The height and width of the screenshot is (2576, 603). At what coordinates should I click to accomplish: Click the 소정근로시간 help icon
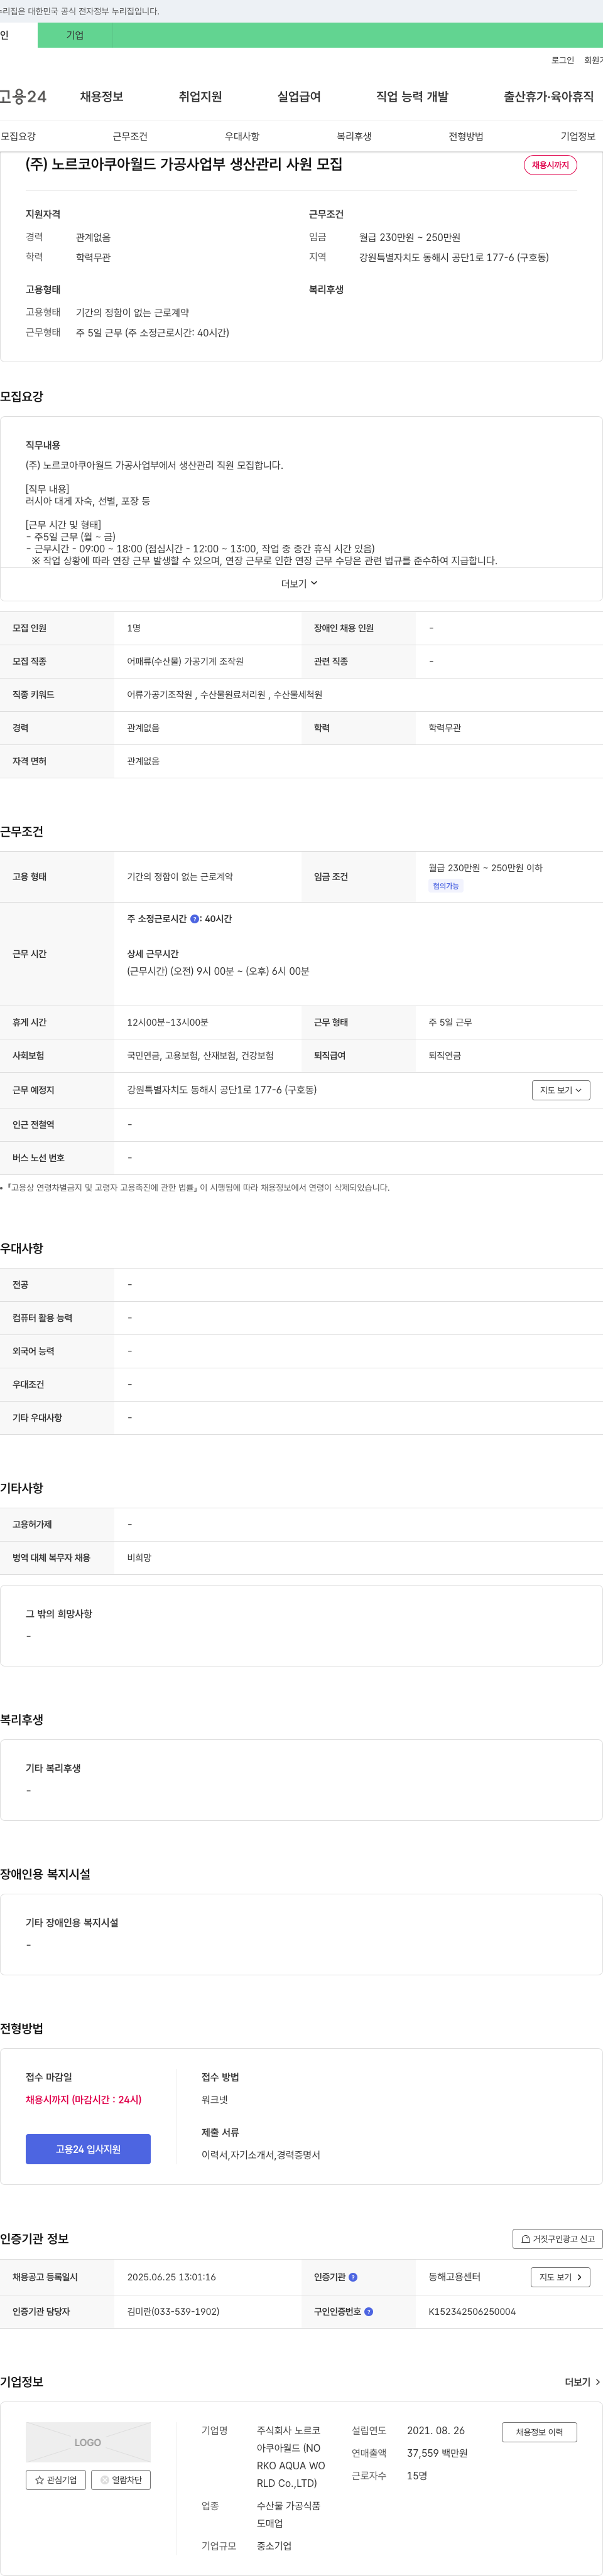(x=194, y=919)
